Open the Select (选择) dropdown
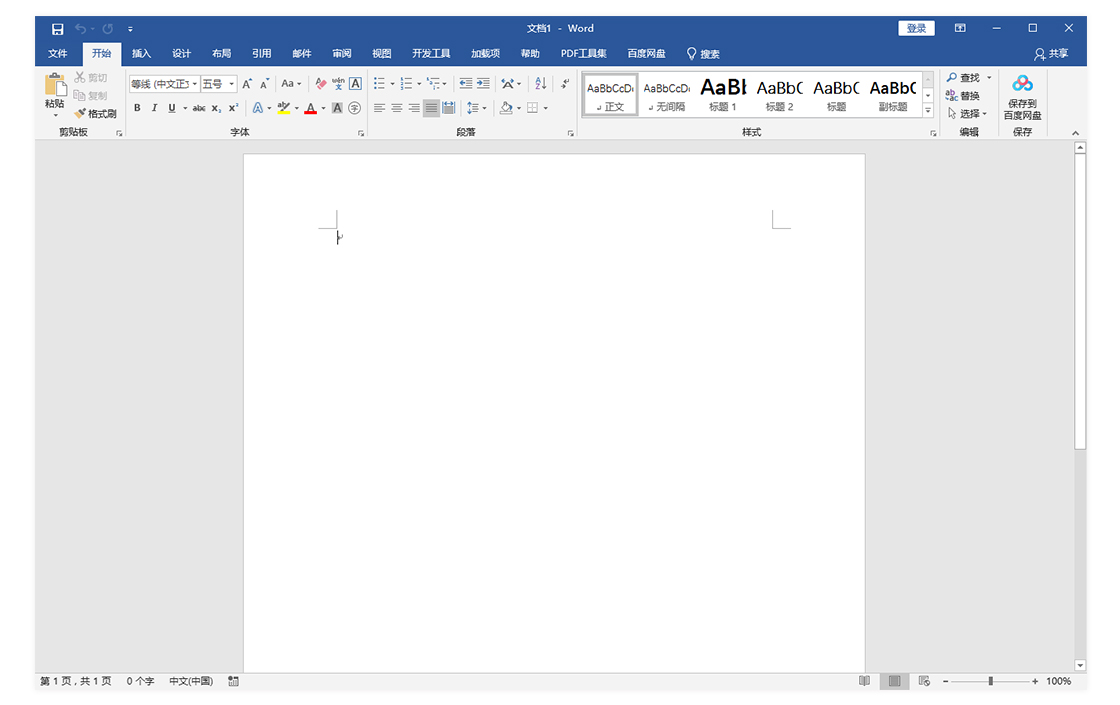Viewport: 1120px width, 705px height. tap(966, 114)
